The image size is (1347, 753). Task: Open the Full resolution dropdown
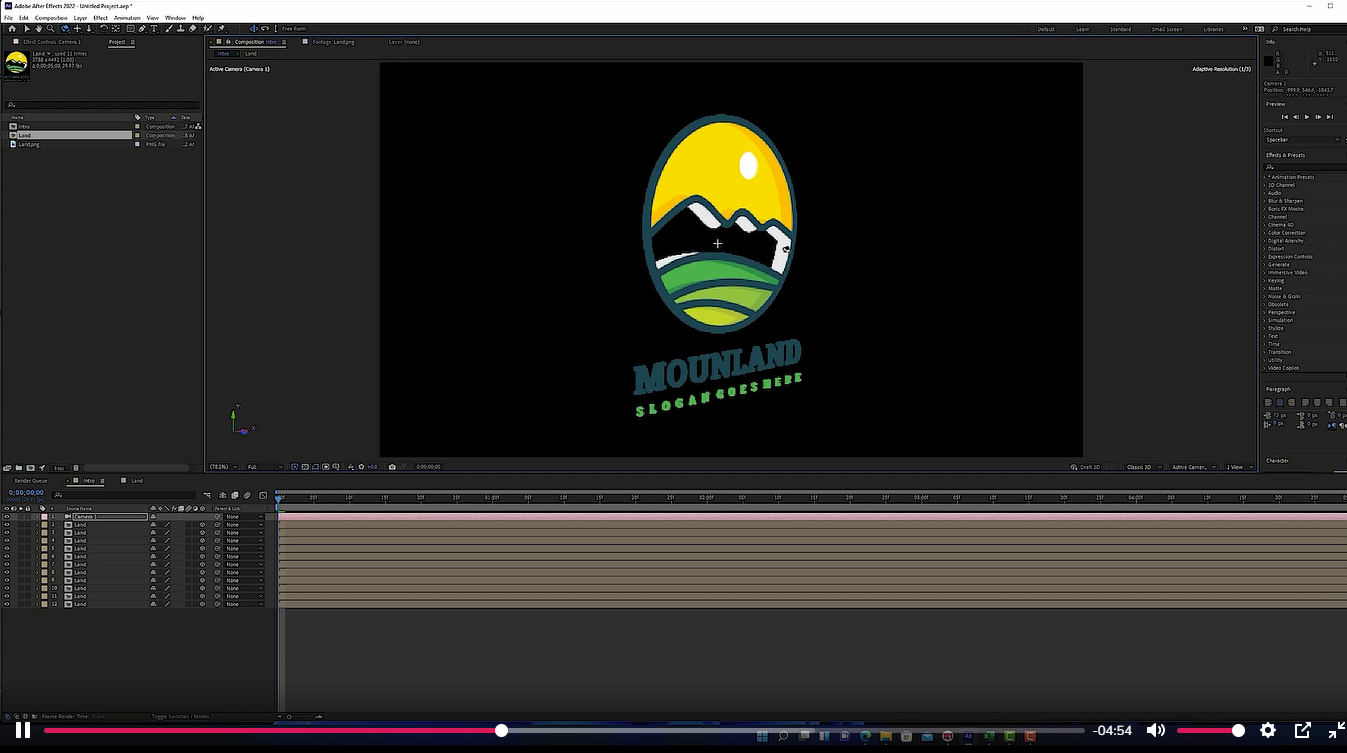256,467
